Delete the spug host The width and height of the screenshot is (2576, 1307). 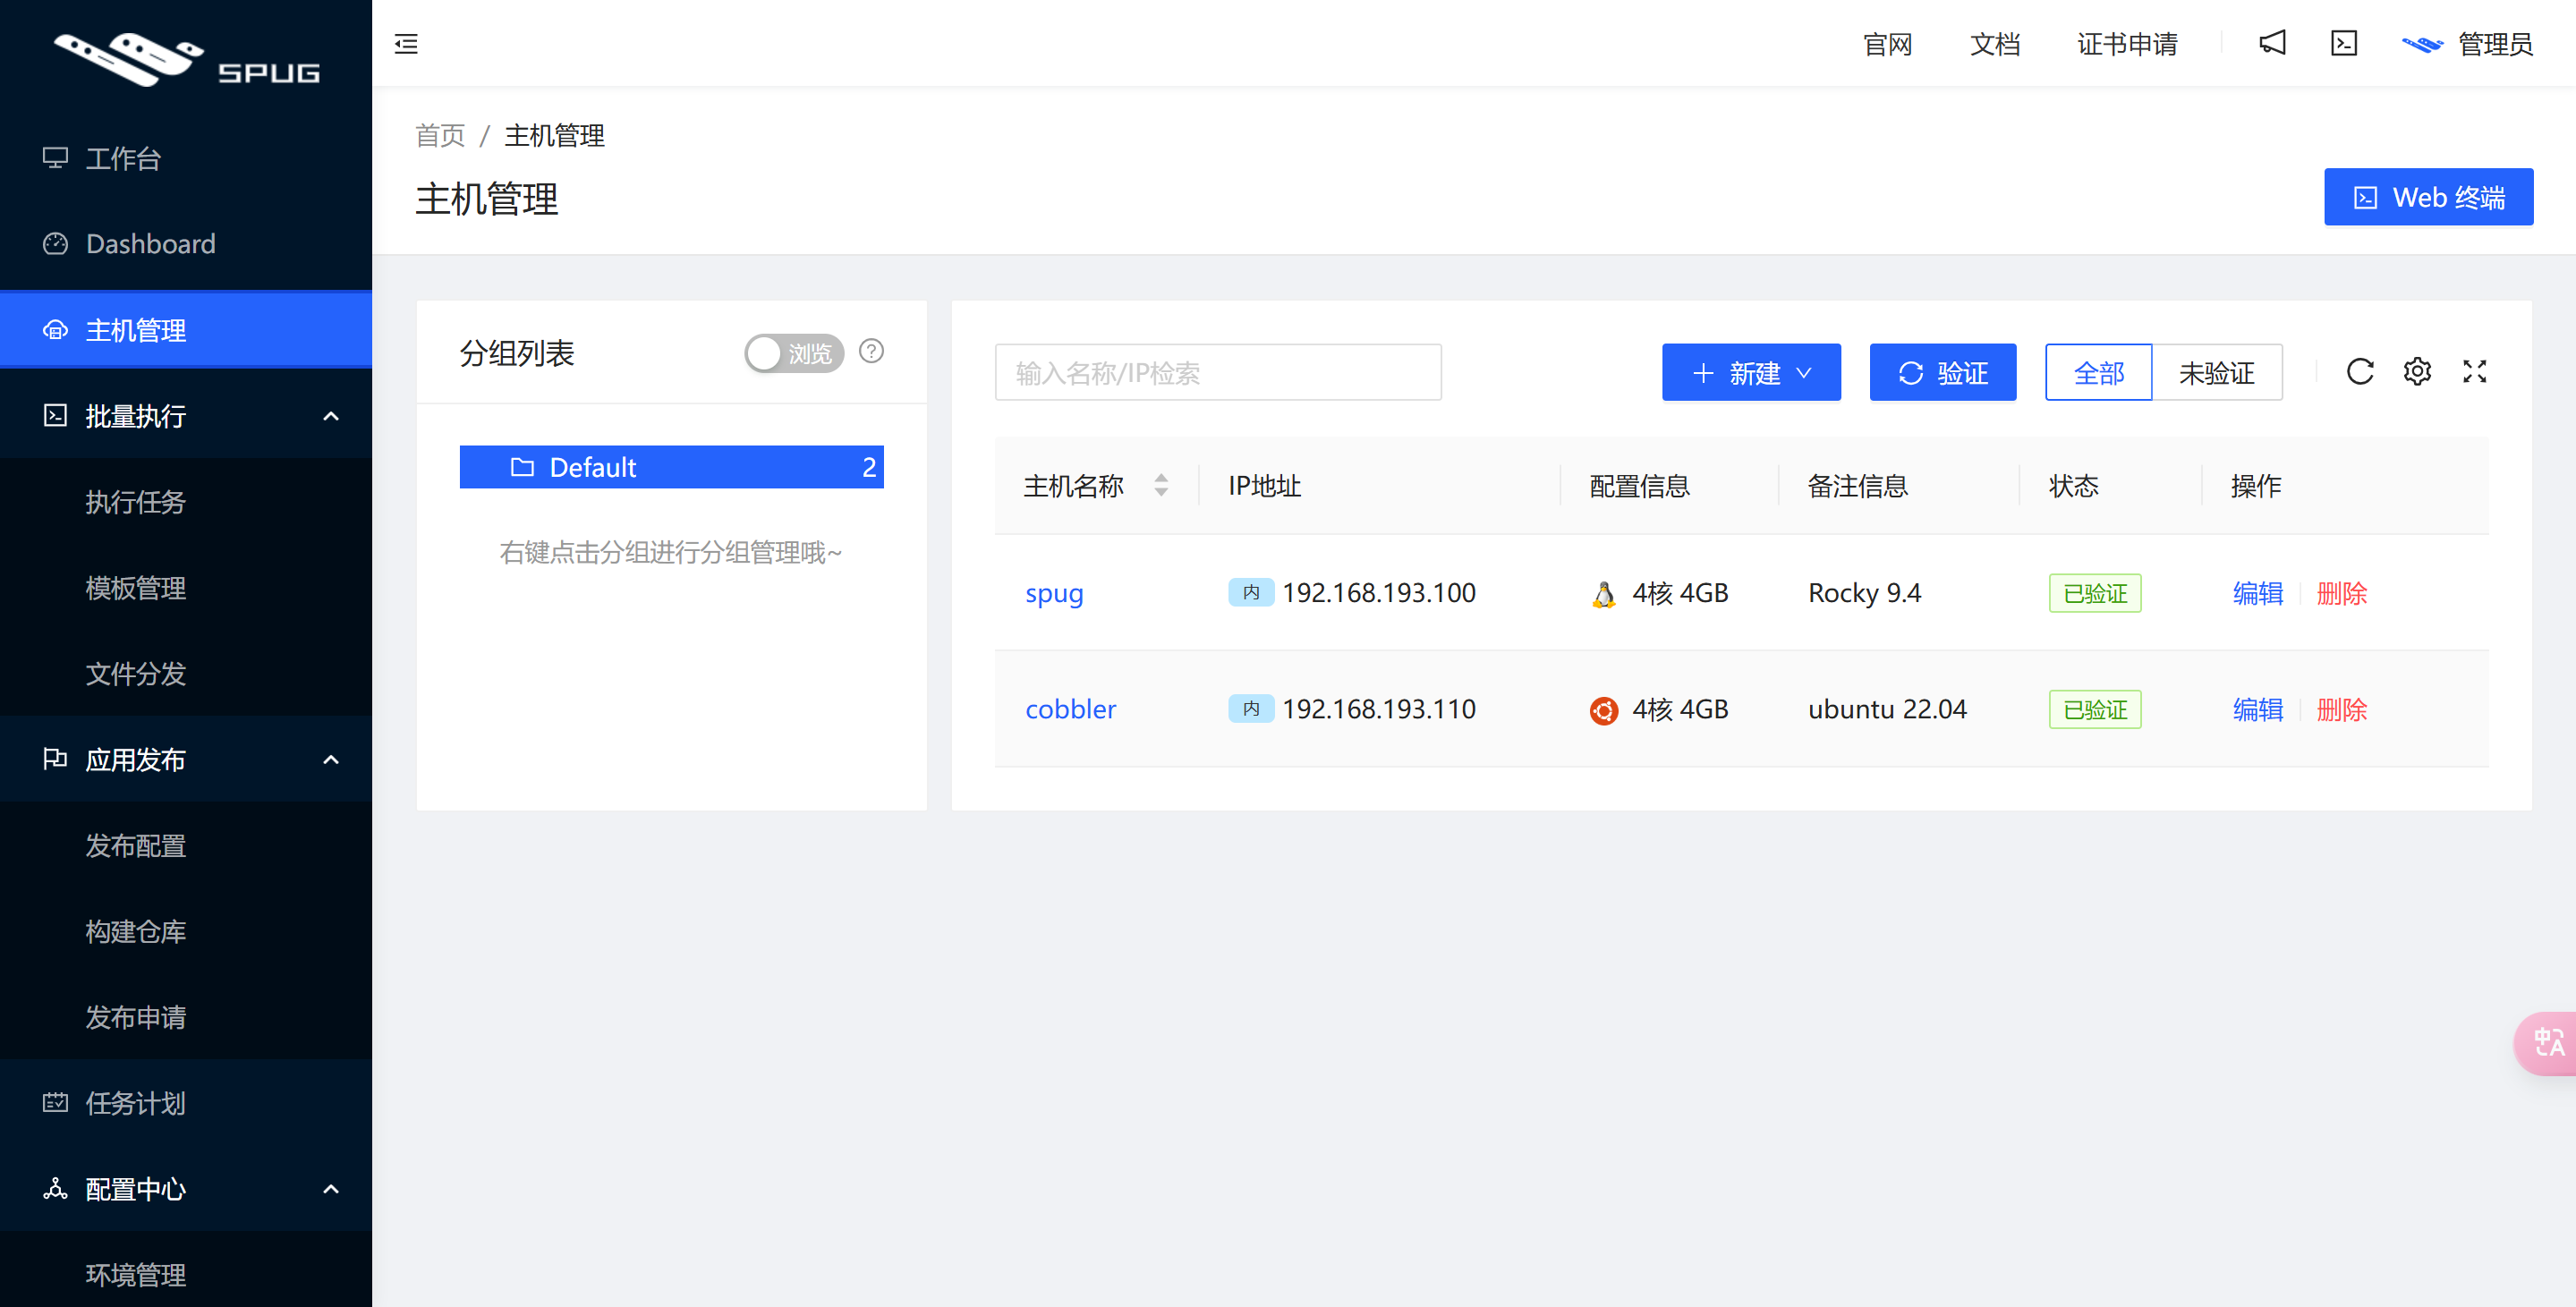pos(2342,594)
